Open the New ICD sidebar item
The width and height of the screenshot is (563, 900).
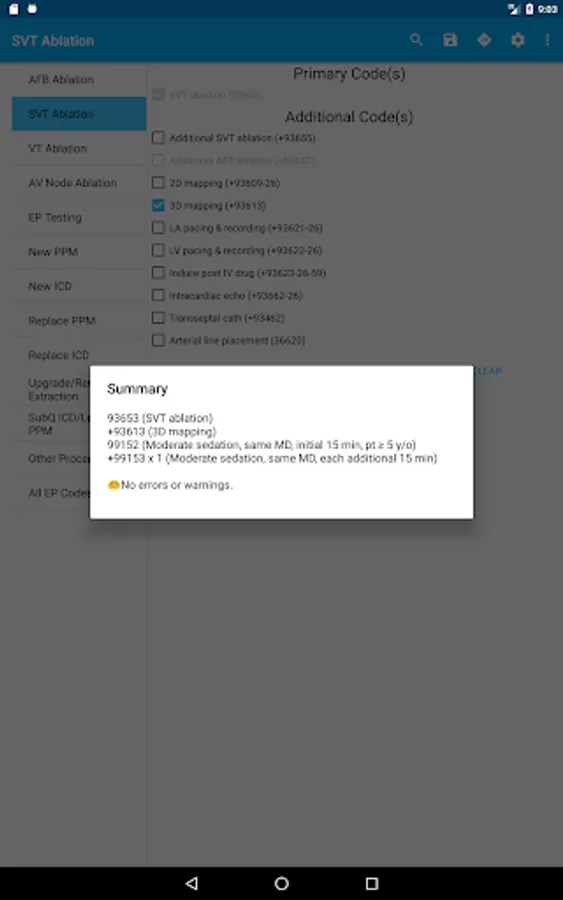79,286
